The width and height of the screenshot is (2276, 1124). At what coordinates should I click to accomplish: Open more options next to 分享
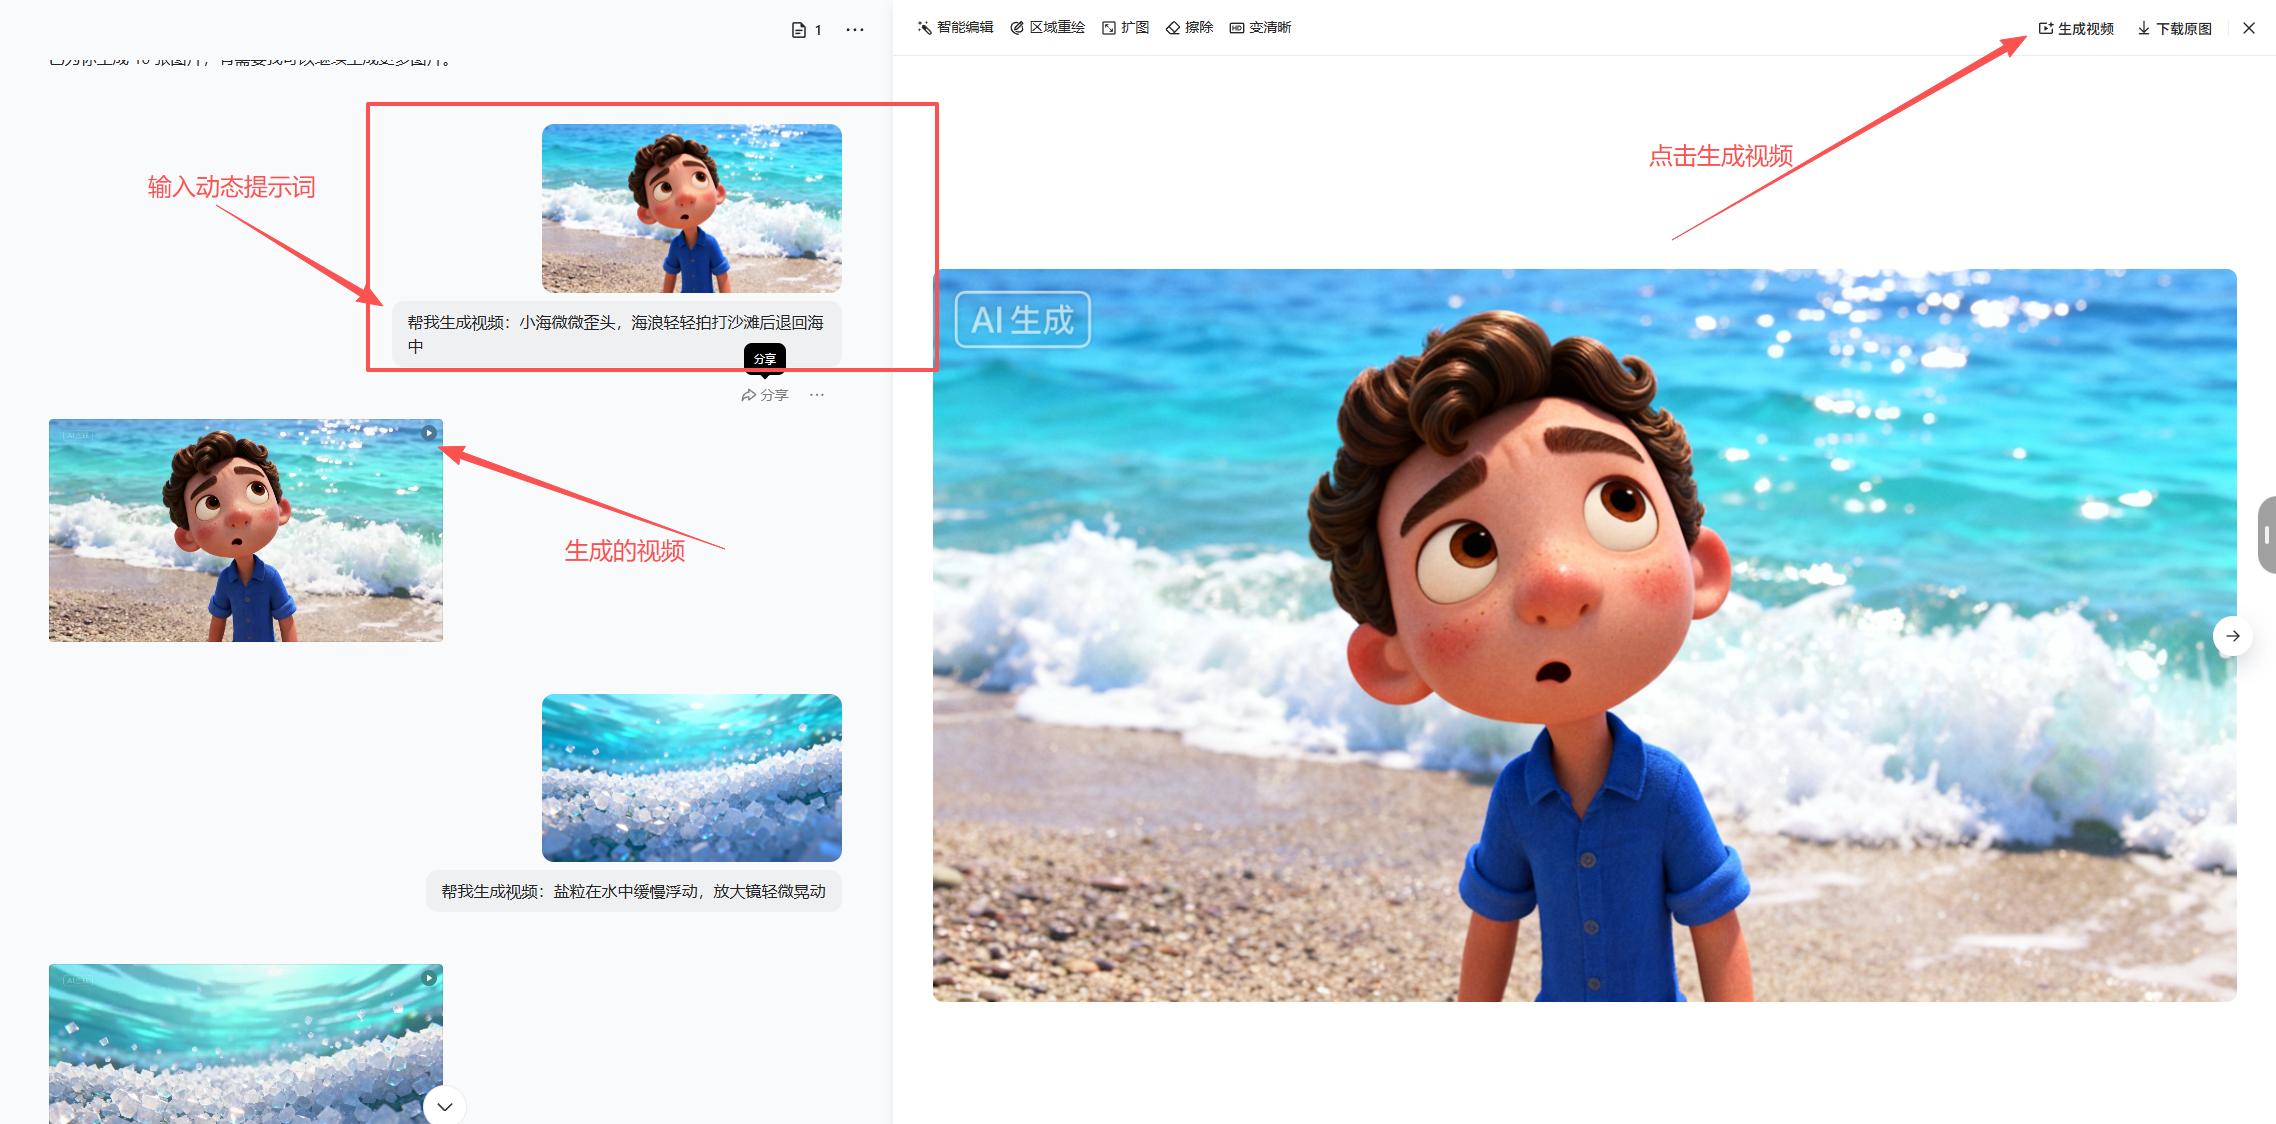pos(817,395)
